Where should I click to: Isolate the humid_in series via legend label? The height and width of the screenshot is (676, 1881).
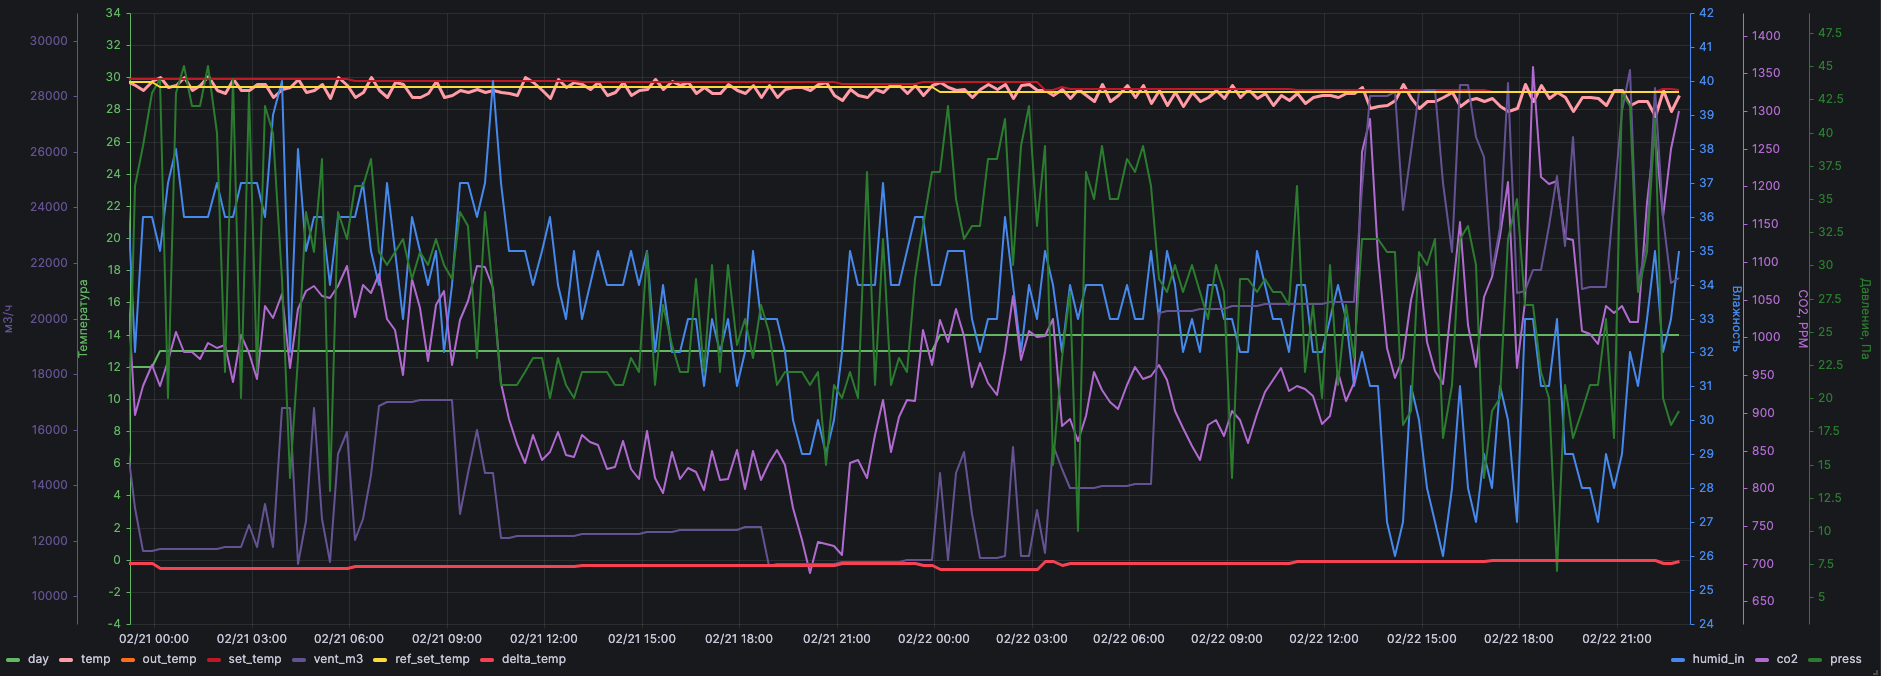[1718, 660]
